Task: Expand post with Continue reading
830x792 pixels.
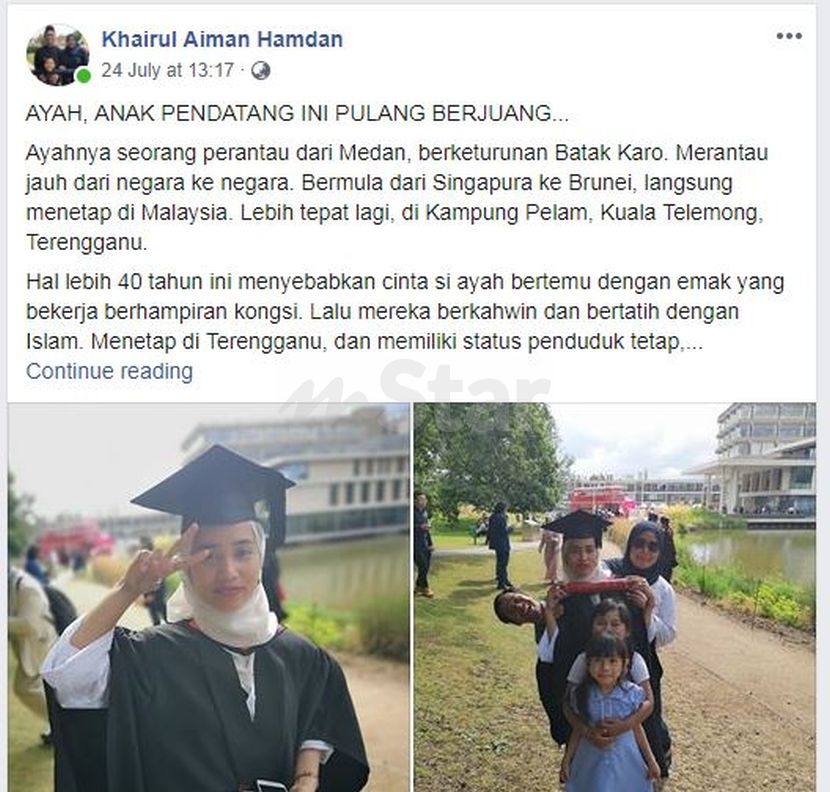Action: pos(110,372)
